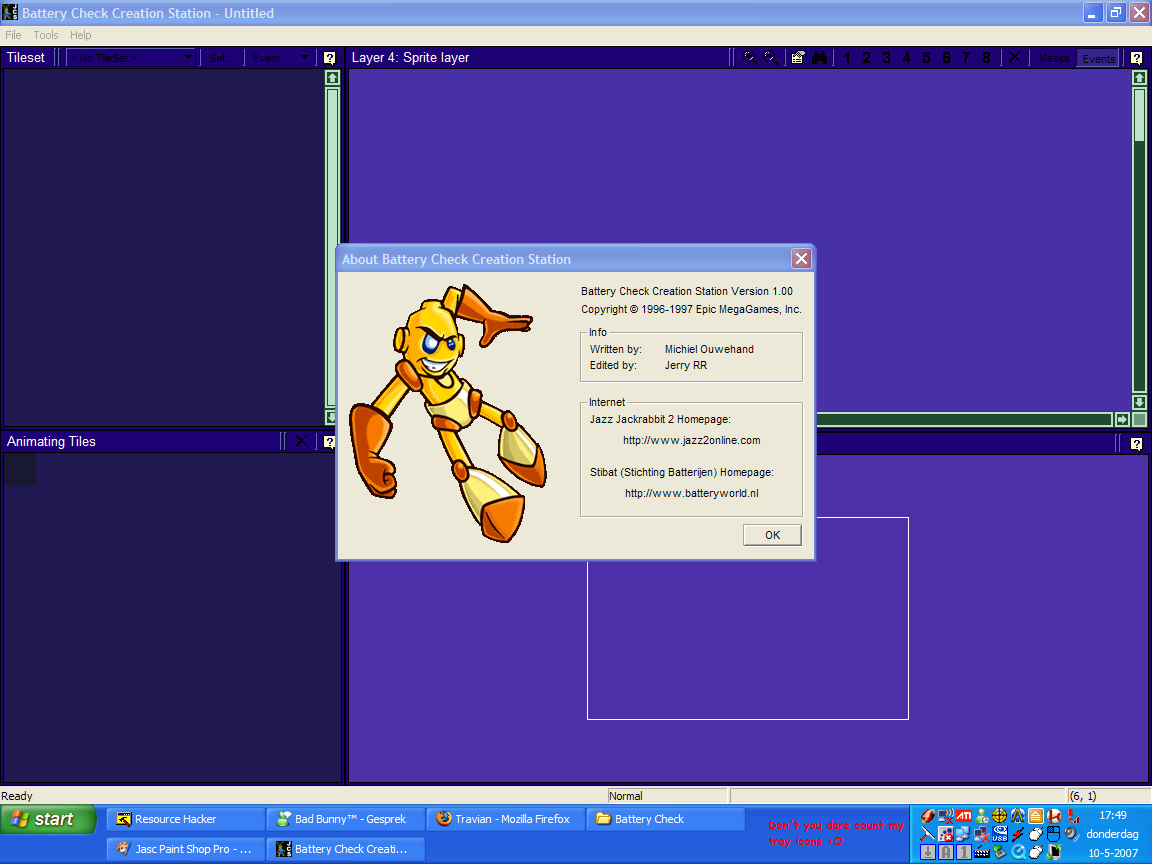Open the level properties icon

(x=798, y=57)
